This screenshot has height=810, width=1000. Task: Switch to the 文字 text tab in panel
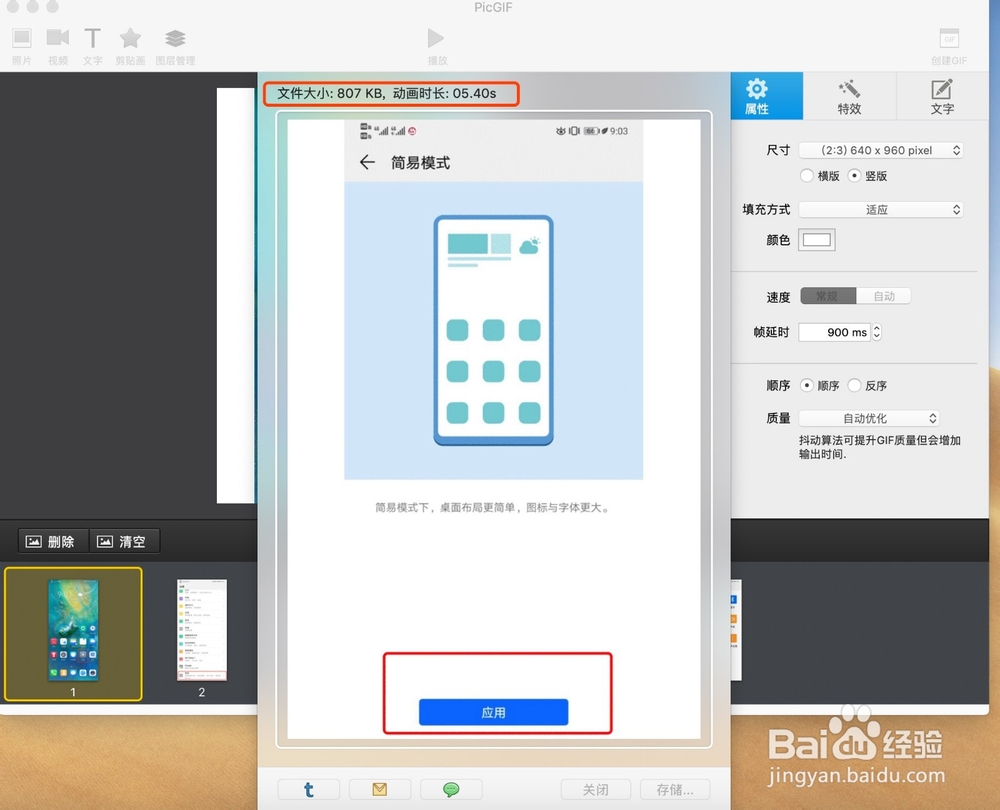[942, 96]
